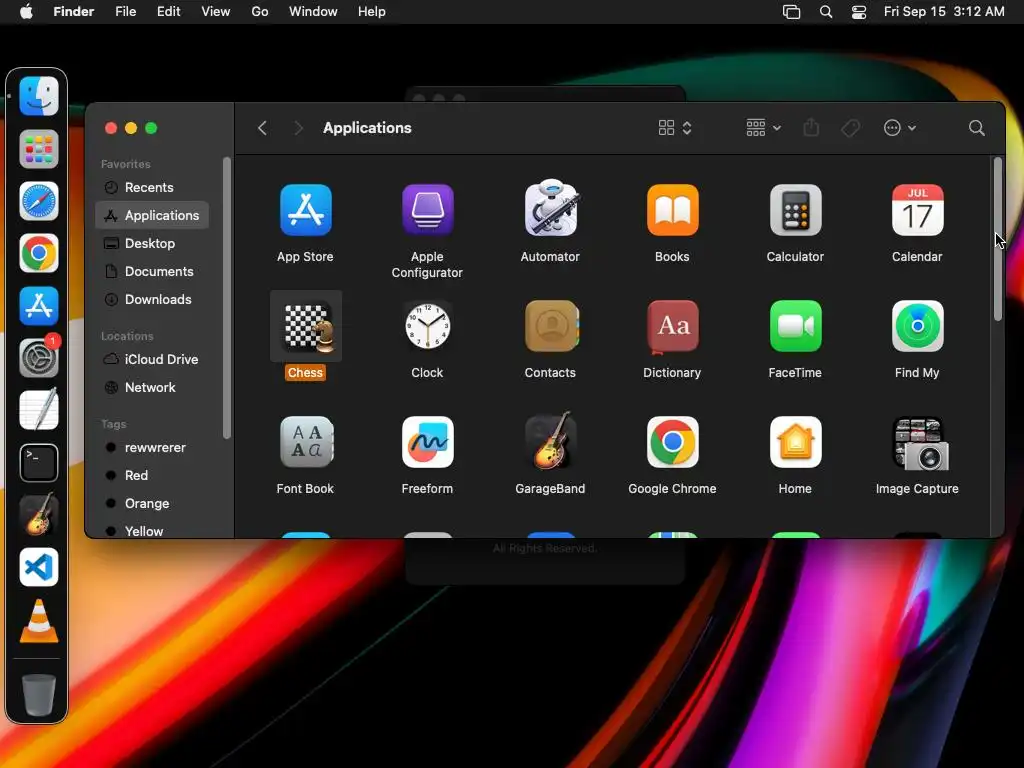1024x768 pixels.
Task: Open the Apple menu
Action: point(26,12)
